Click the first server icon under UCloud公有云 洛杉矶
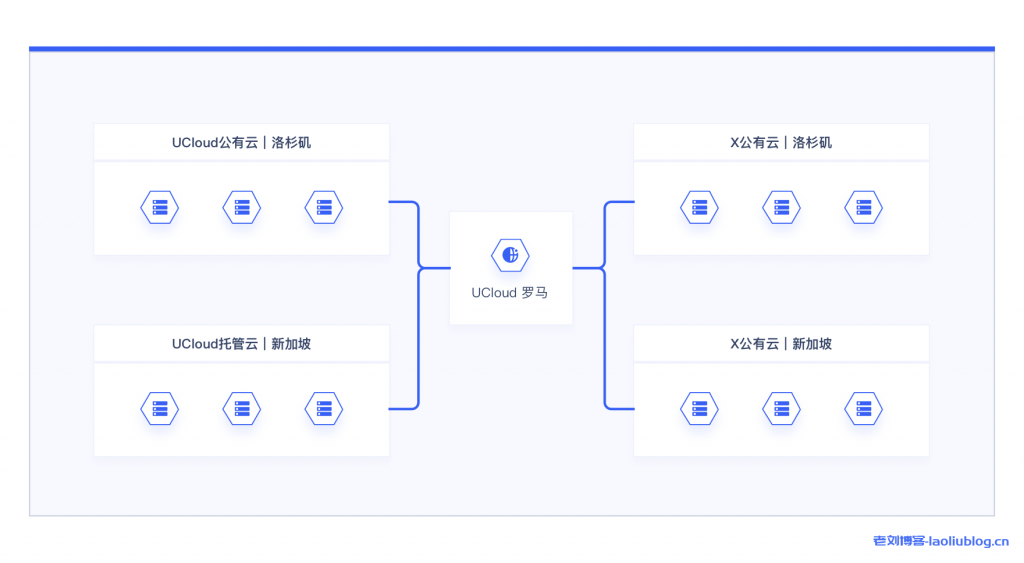Image resolution: width=1024 pixels, height=563 pixels. 159,208
